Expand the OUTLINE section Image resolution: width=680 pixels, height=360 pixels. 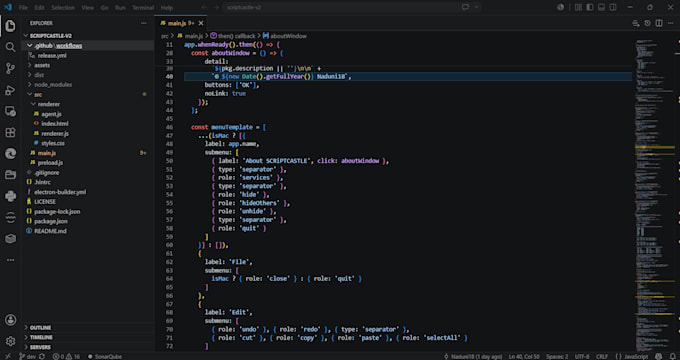89,327
